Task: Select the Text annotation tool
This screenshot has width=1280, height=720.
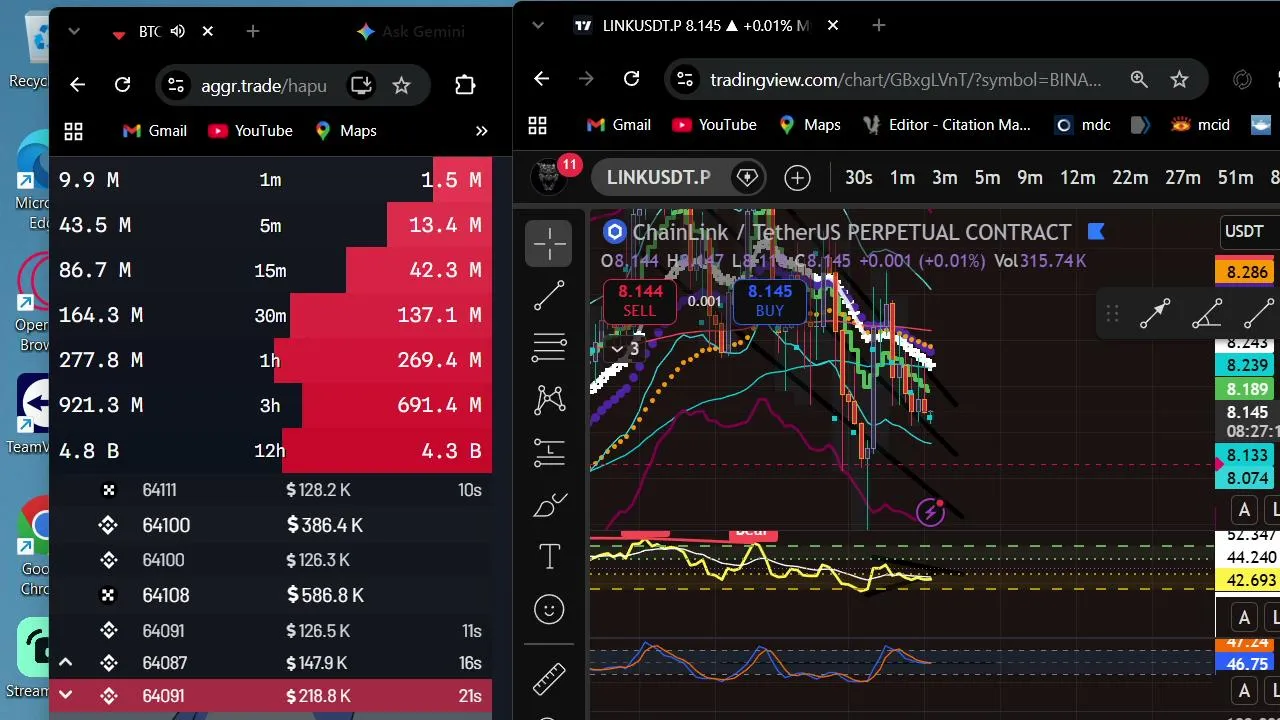Action: point(549,557)
